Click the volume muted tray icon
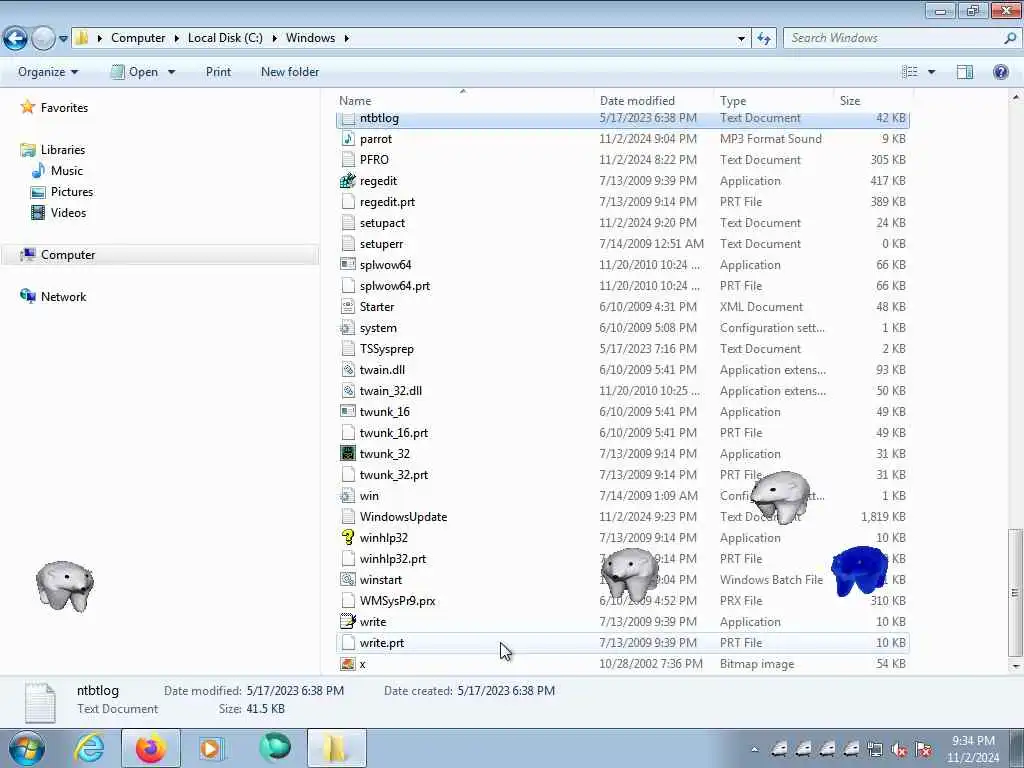Image resolution: width=1024 pixels, height=768 pixels. coord(900,750)
